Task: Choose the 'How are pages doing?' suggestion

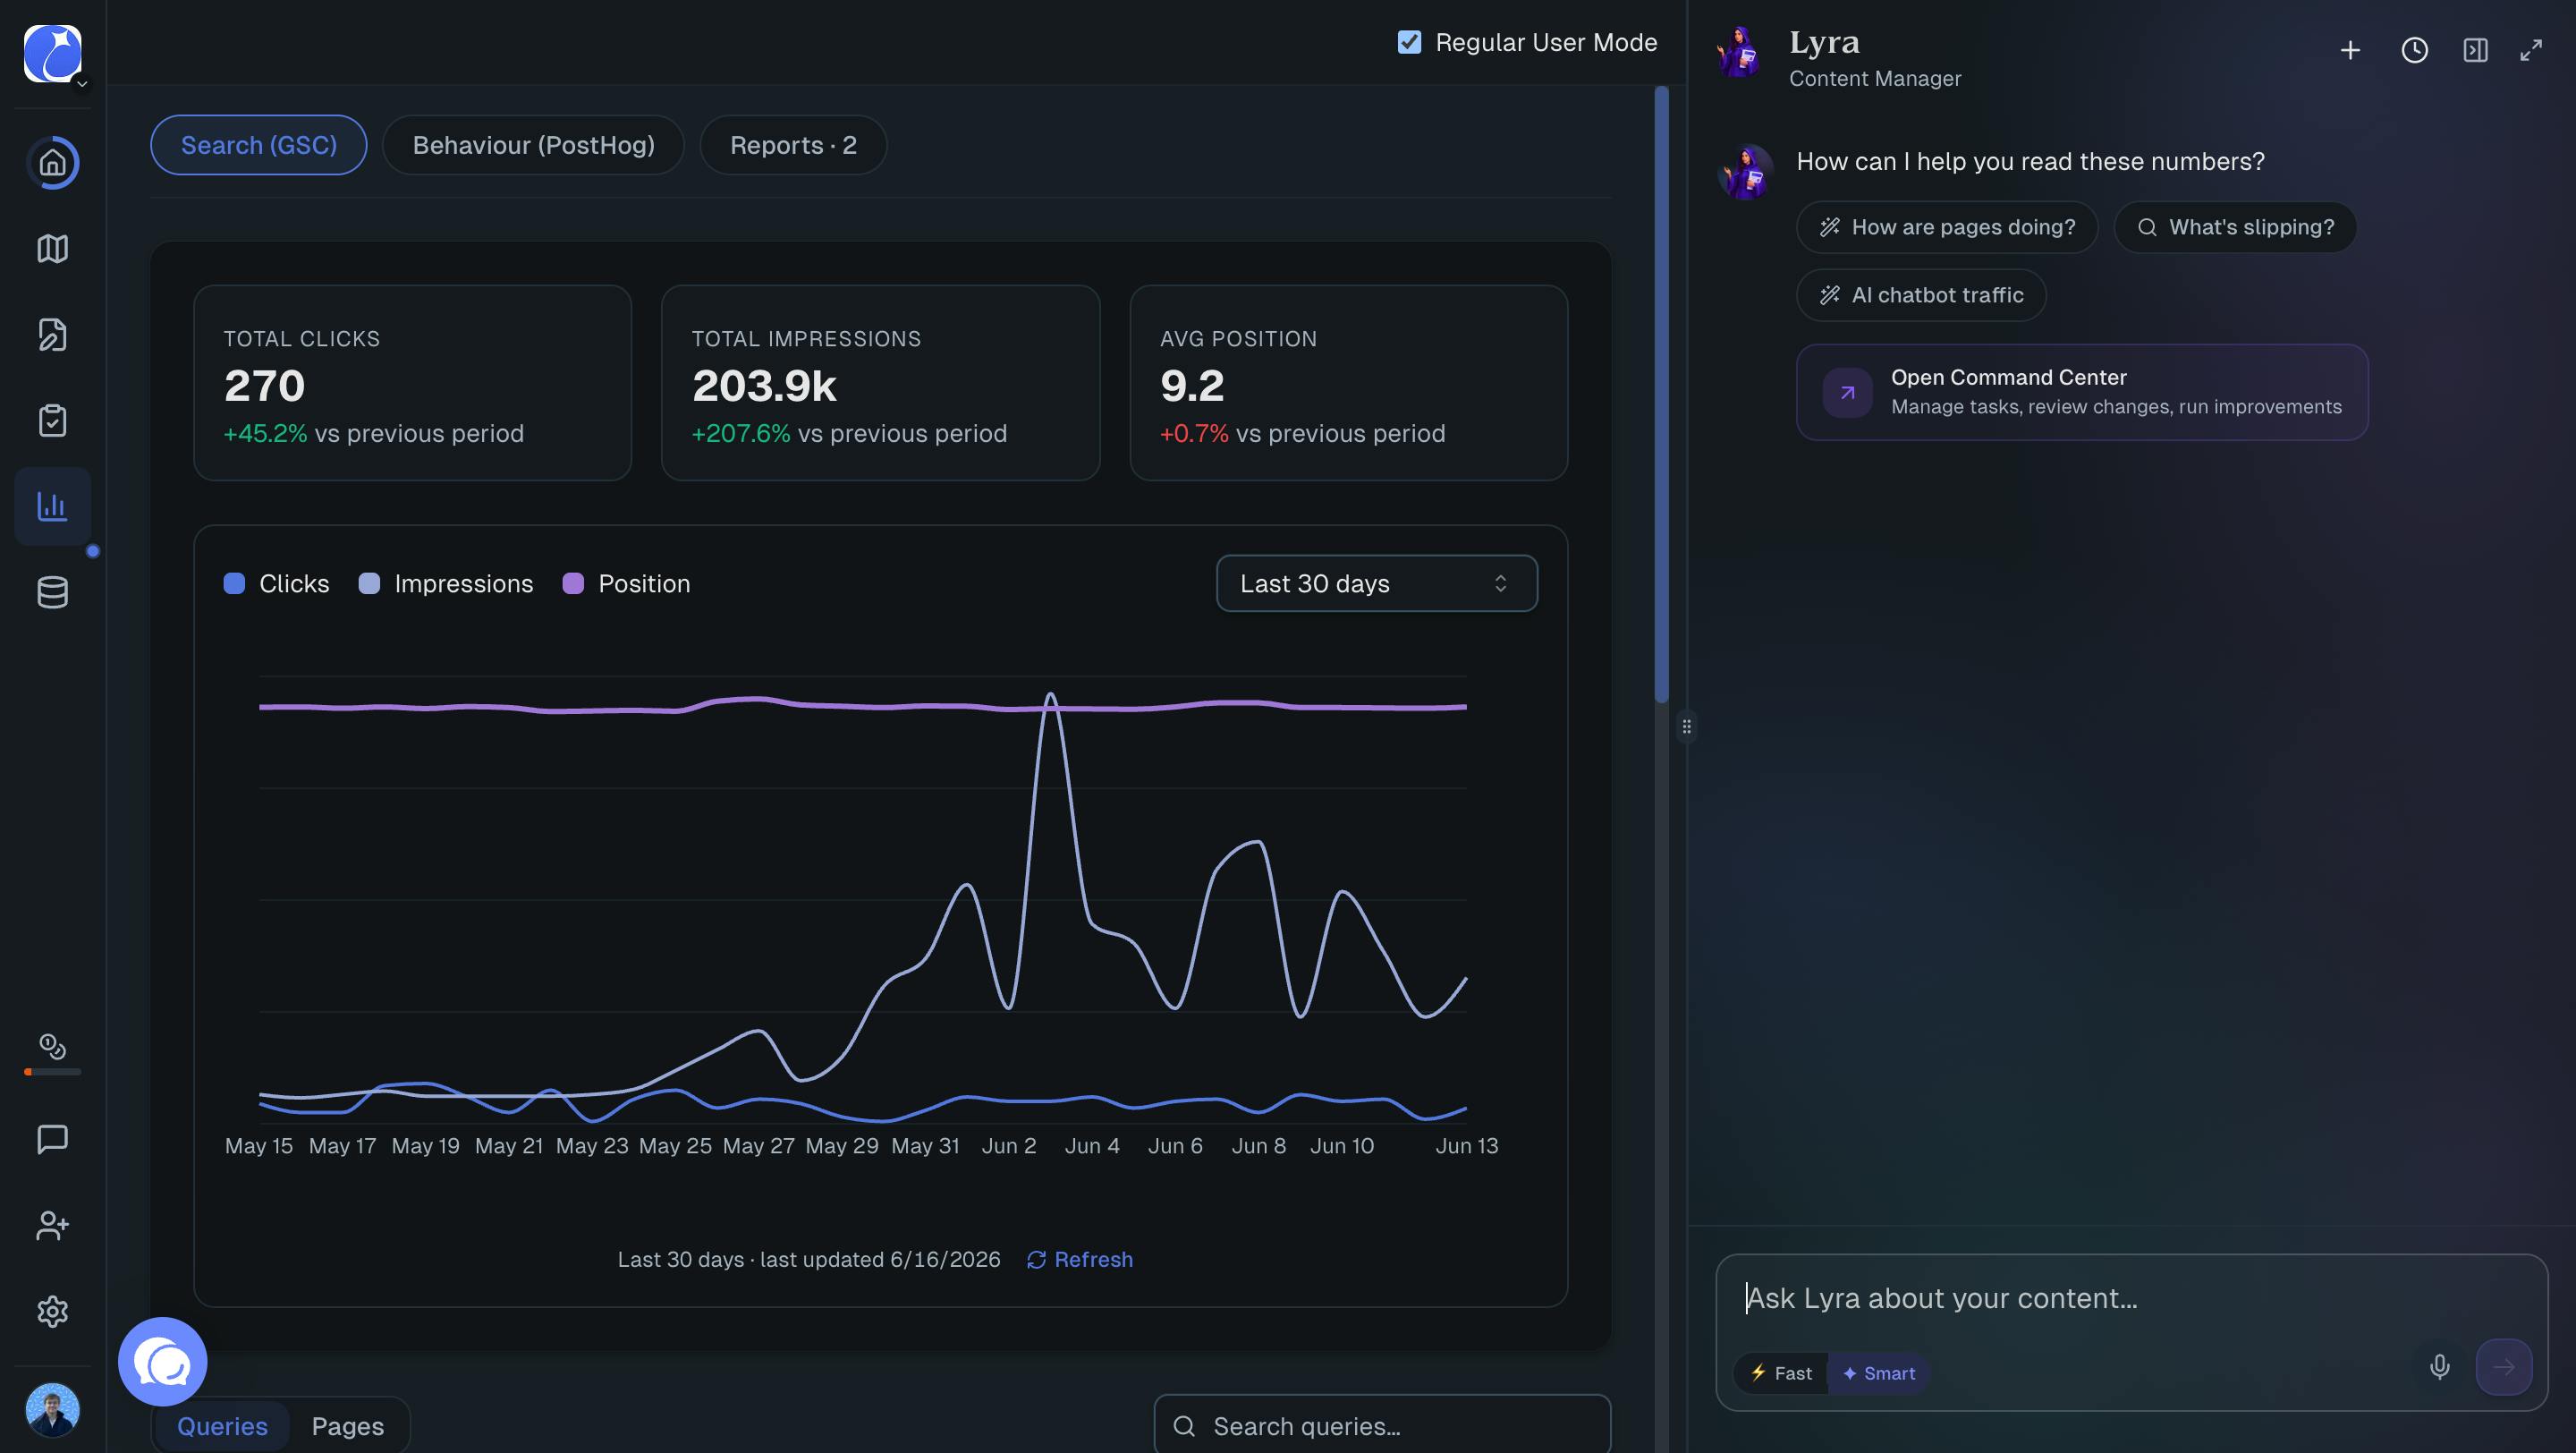Action: coord(1946,227)
